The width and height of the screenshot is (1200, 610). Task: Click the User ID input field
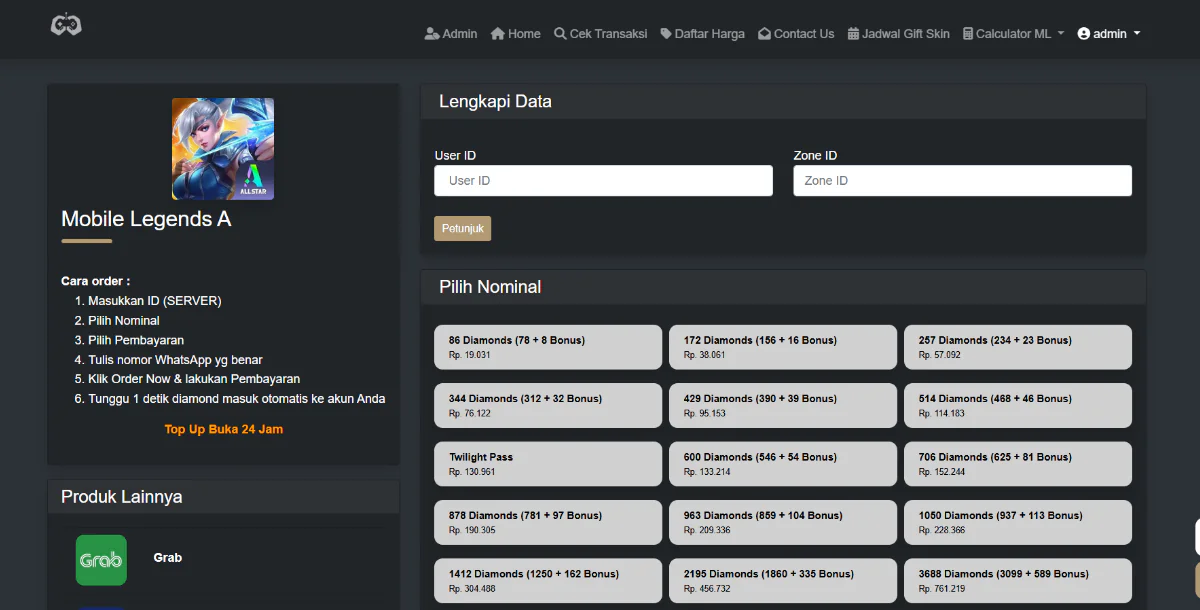tap(603, 181)
